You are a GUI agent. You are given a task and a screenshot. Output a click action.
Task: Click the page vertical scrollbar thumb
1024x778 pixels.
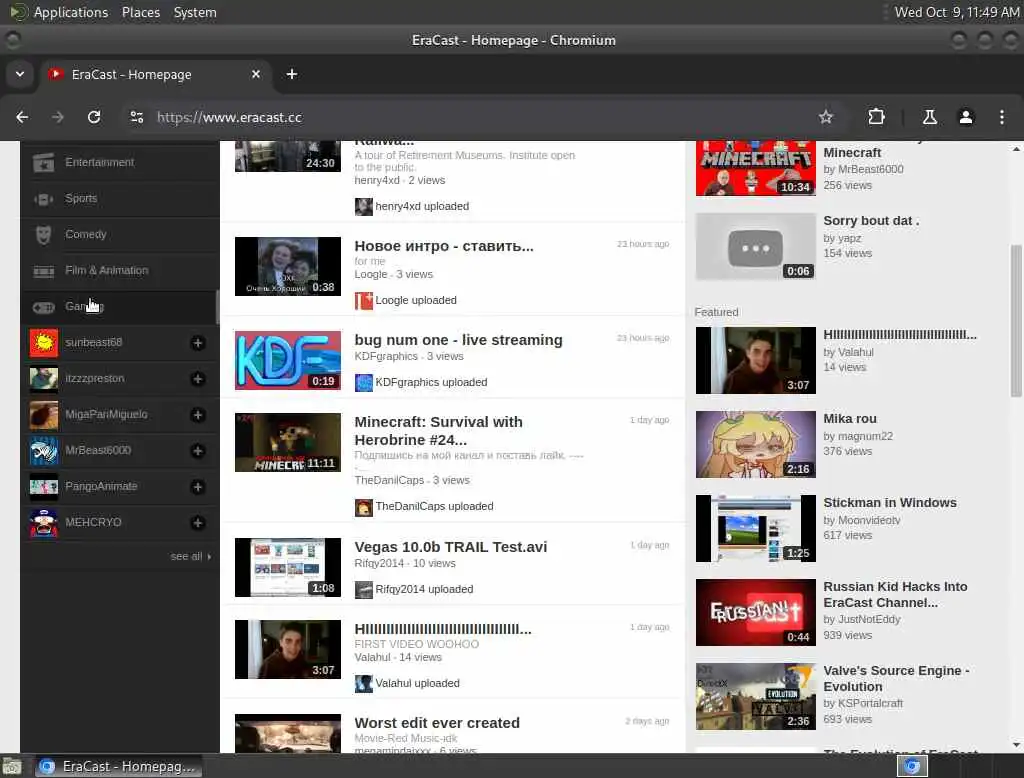point(1016,321)
